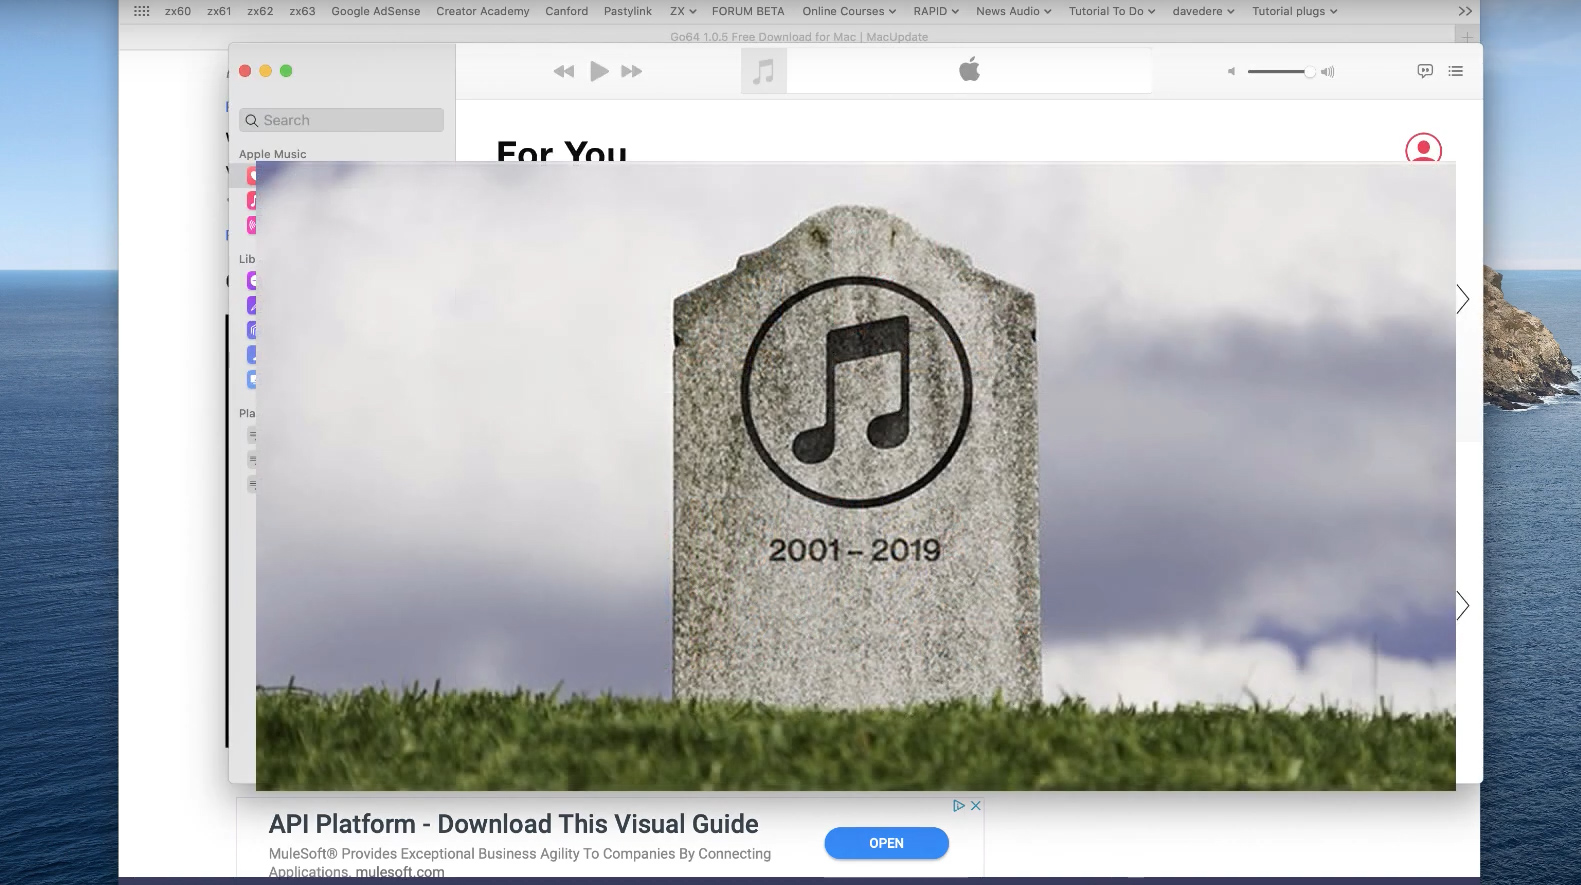
Task: Click the music note album artwork
Action: [x=764, y=72]
